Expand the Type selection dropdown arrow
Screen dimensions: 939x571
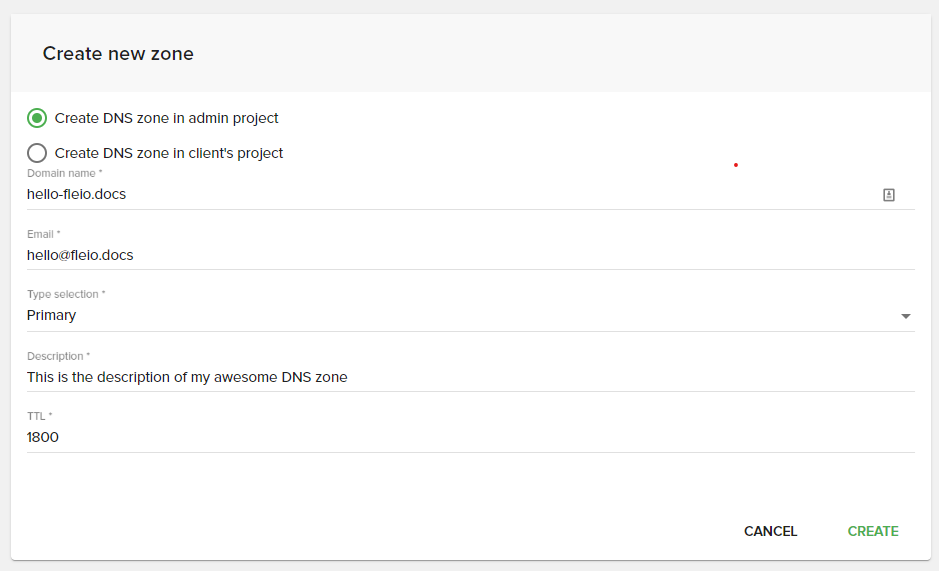click(x=906, y=316)
